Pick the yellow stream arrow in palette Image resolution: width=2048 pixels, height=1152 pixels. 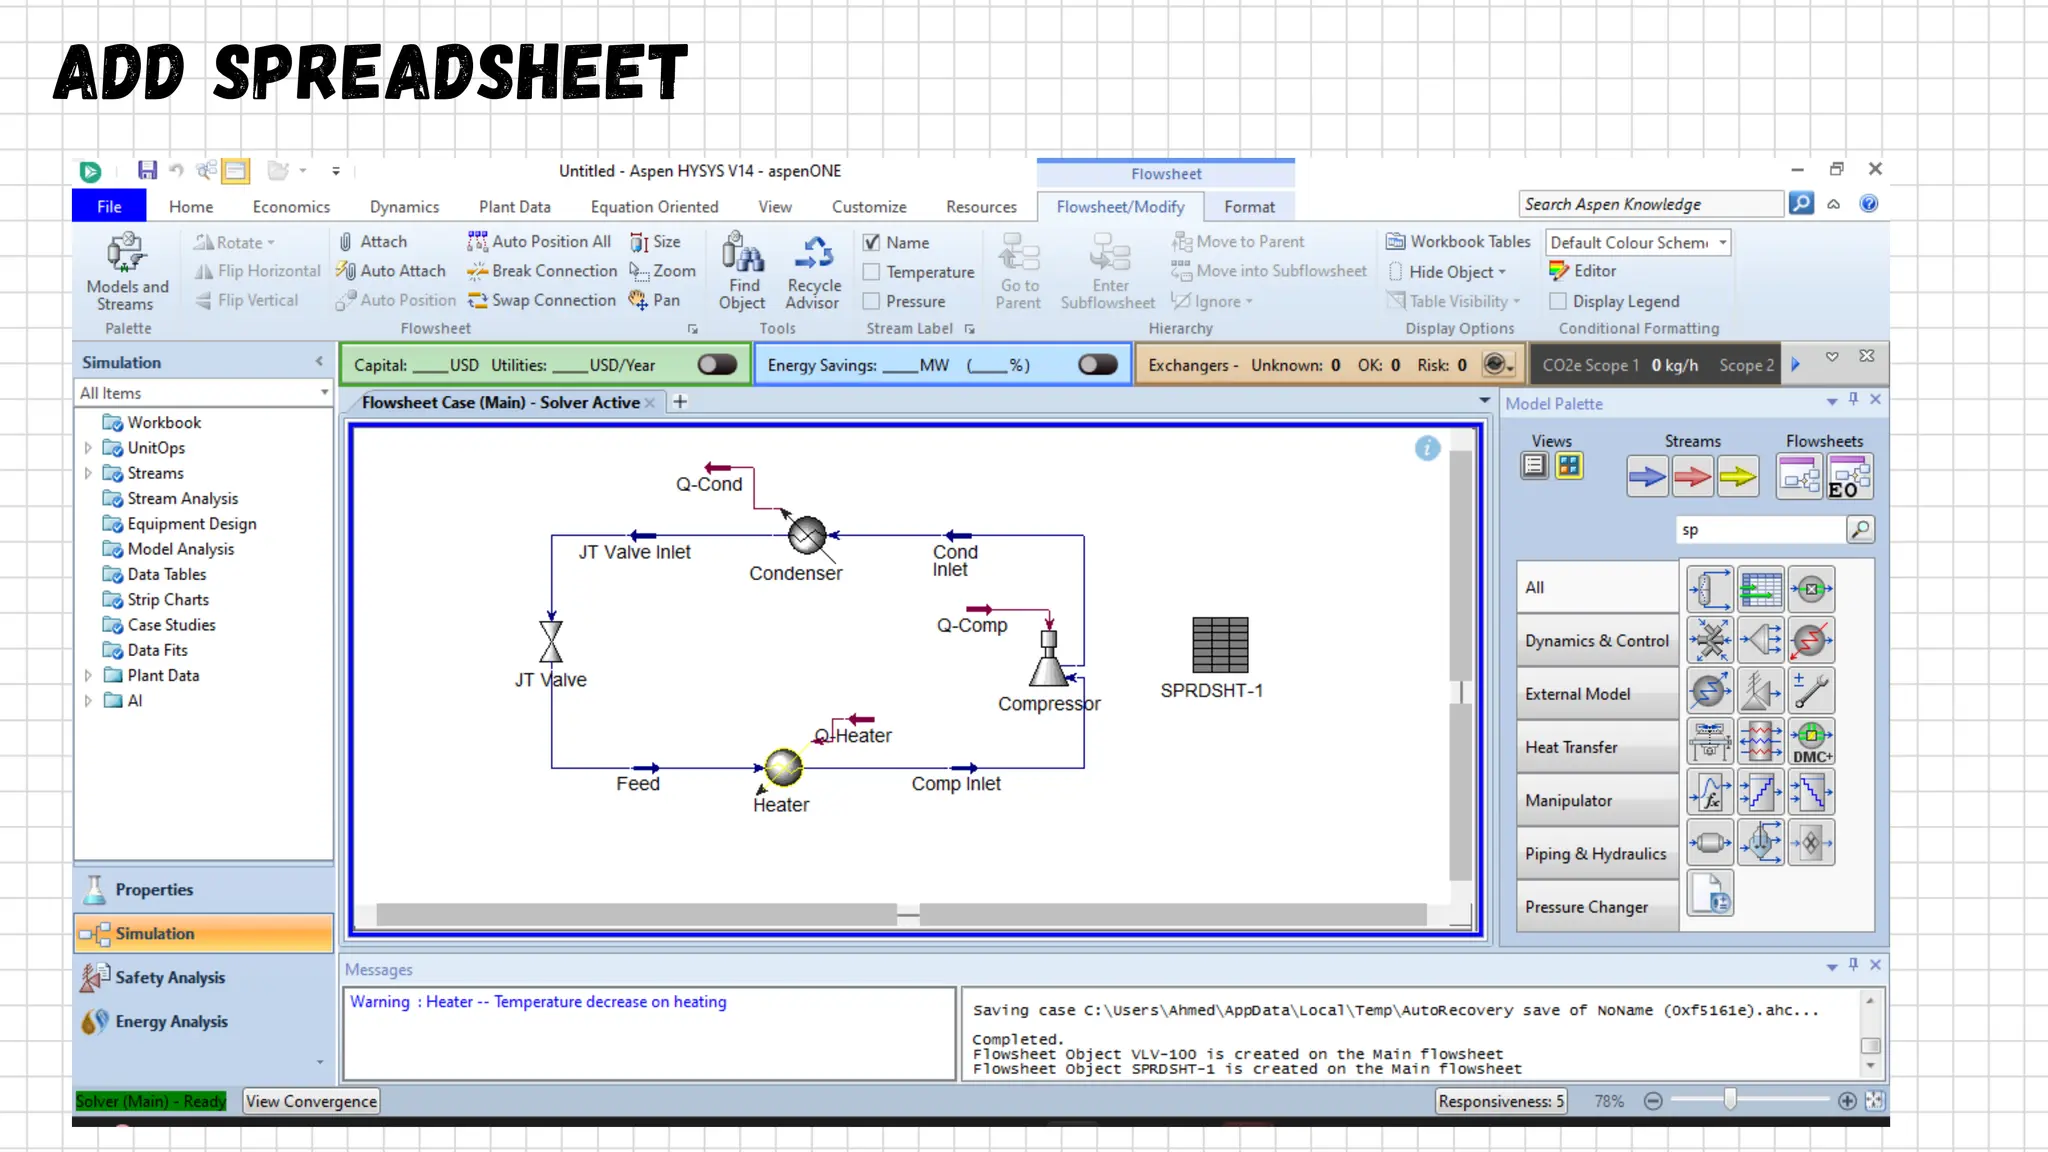pos(1738,477)
